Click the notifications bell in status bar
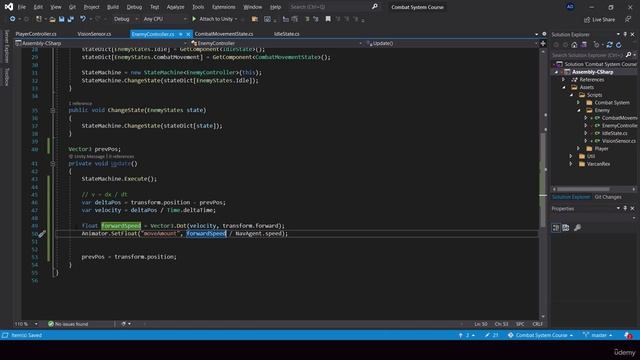 coord(629,335)
